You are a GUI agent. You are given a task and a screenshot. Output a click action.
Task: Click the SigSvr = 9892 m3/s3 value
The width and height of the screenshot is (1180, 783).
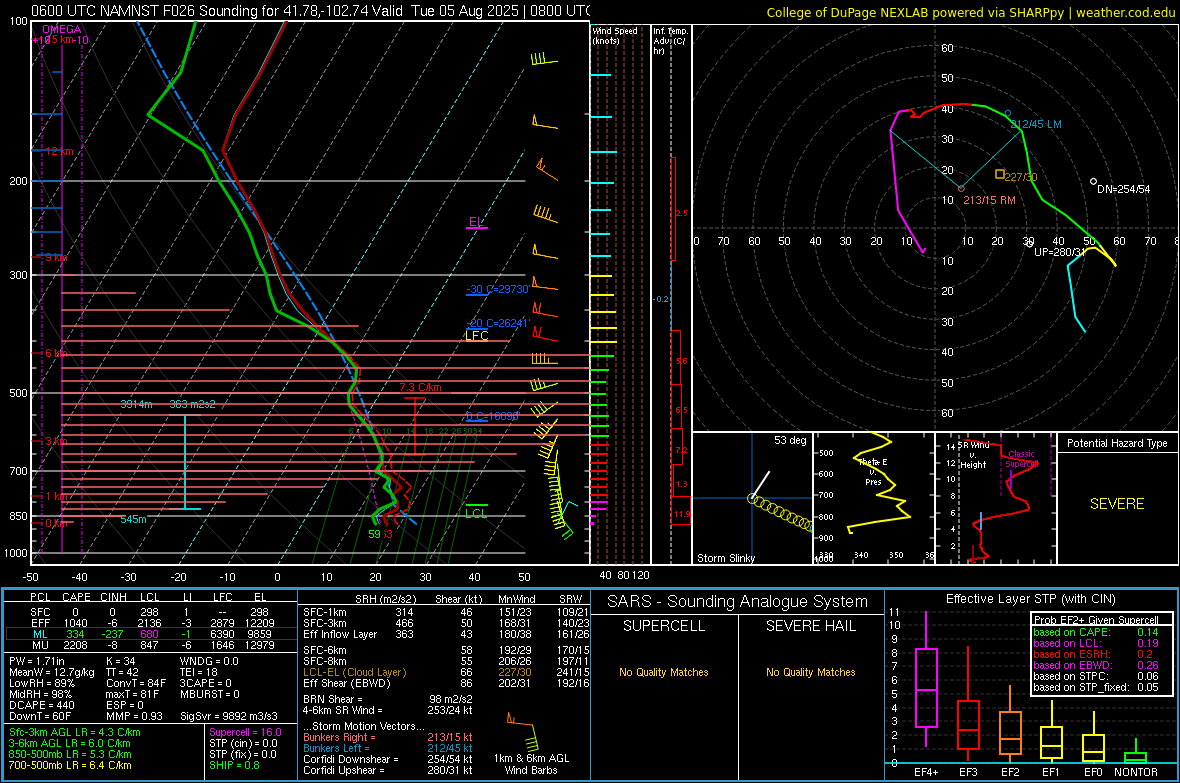click(x=228, y=716)
